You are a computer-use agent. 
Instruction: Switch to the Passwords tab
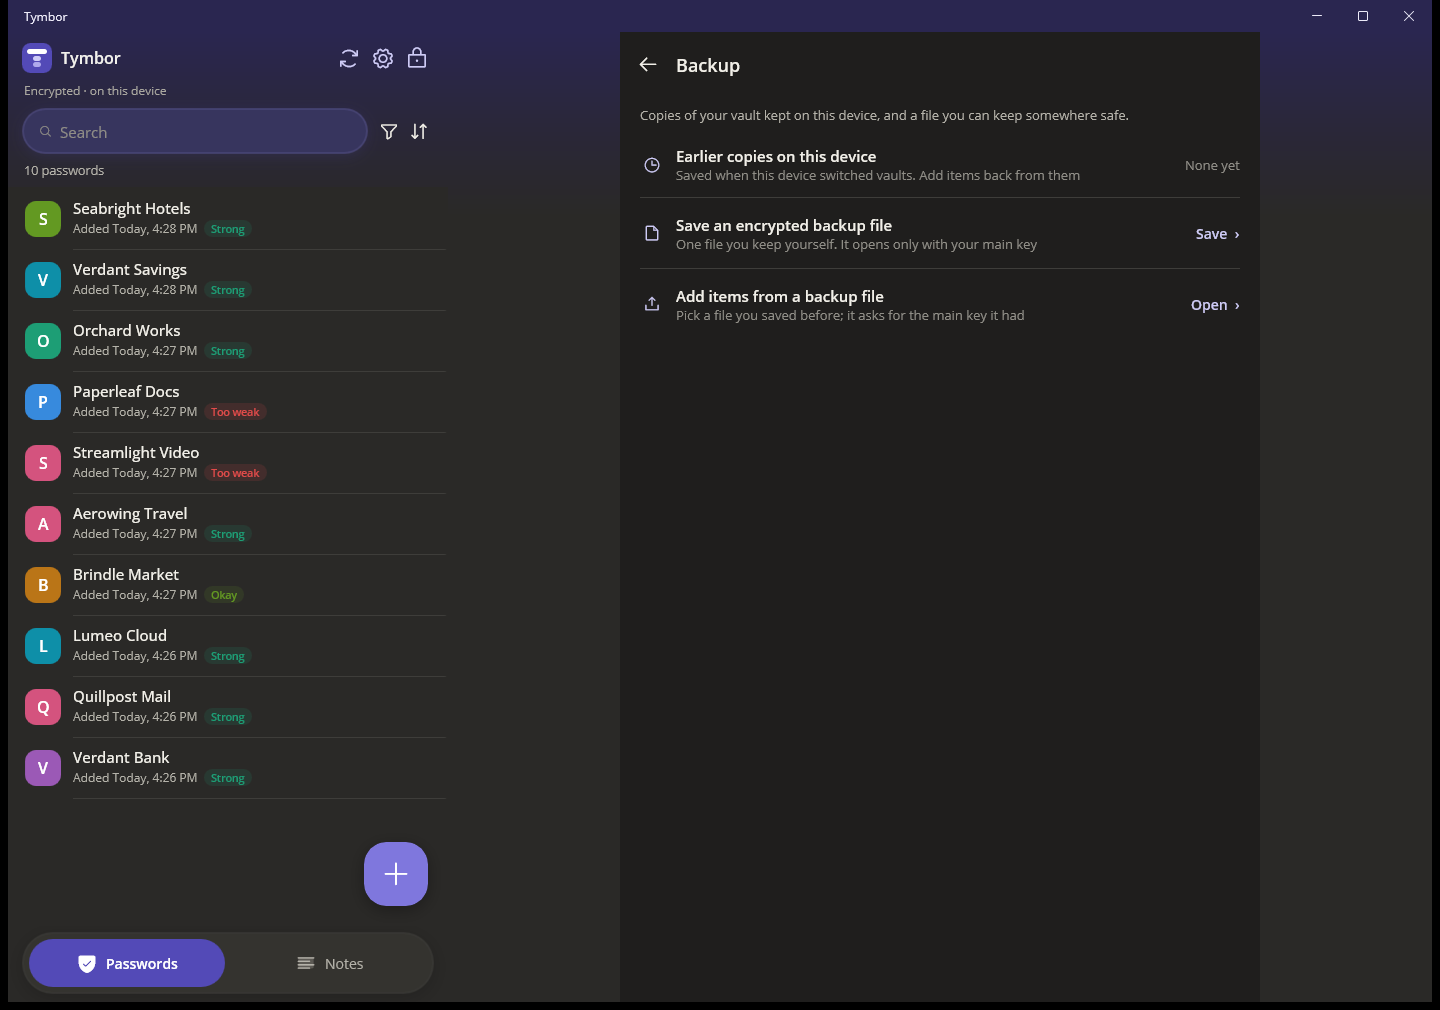tap(127, 963)
